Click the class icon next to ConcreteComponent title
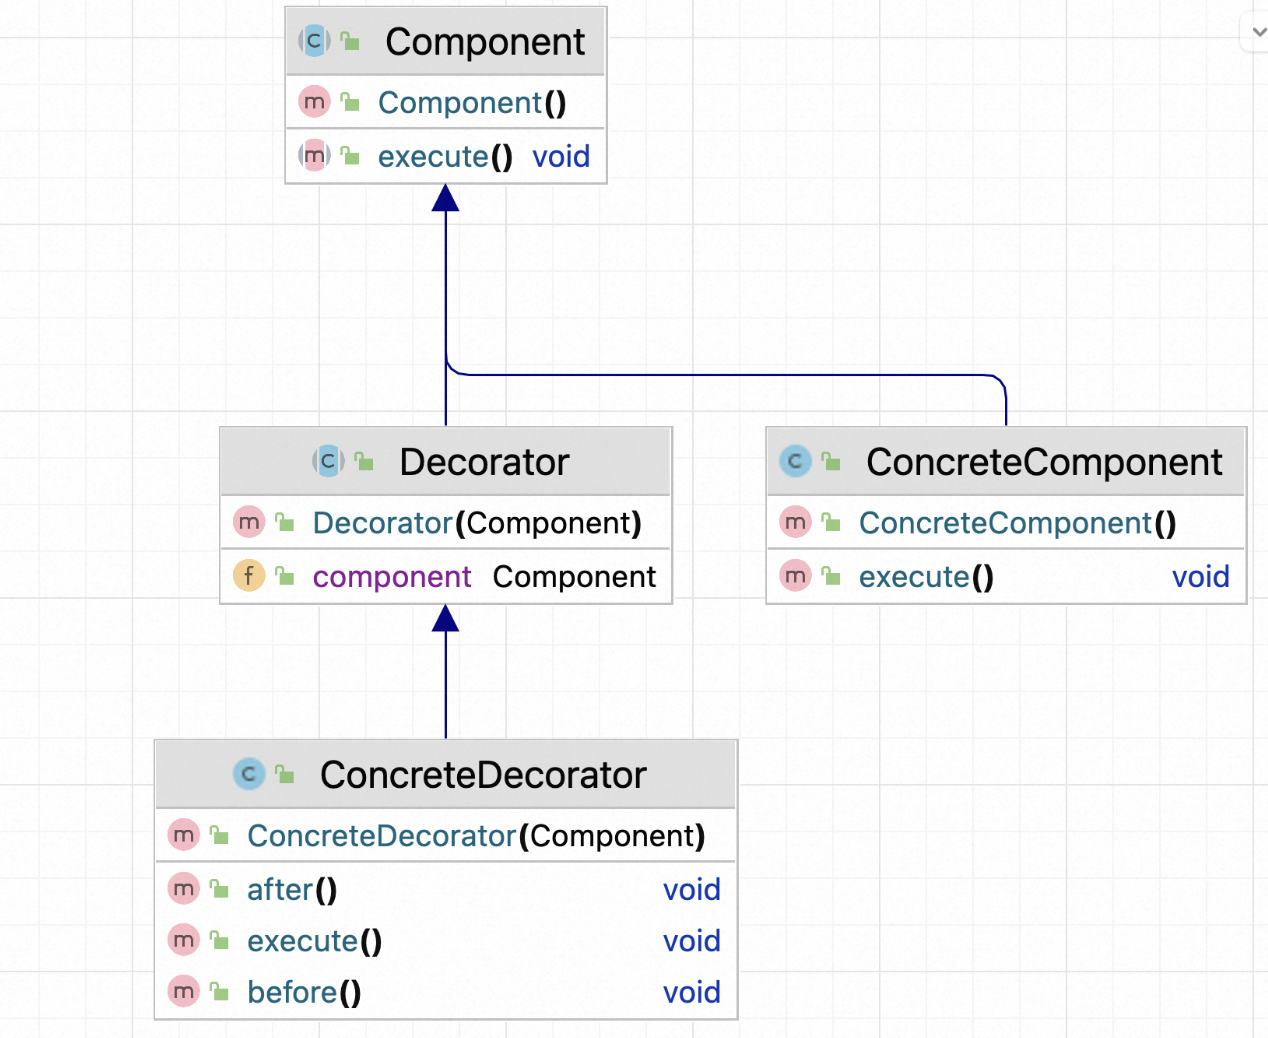 click(795, 461)
